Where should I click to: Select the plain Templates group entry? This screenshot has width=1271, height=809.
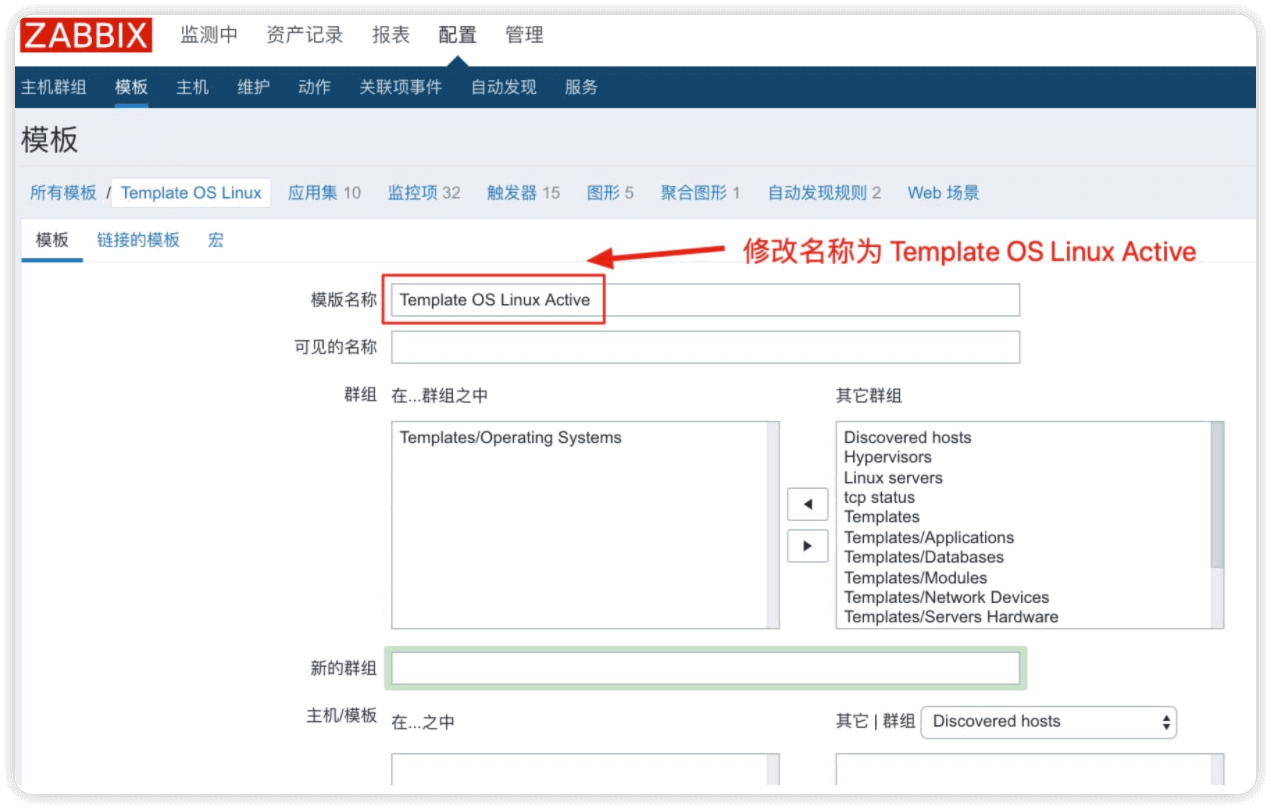[881, 517]
